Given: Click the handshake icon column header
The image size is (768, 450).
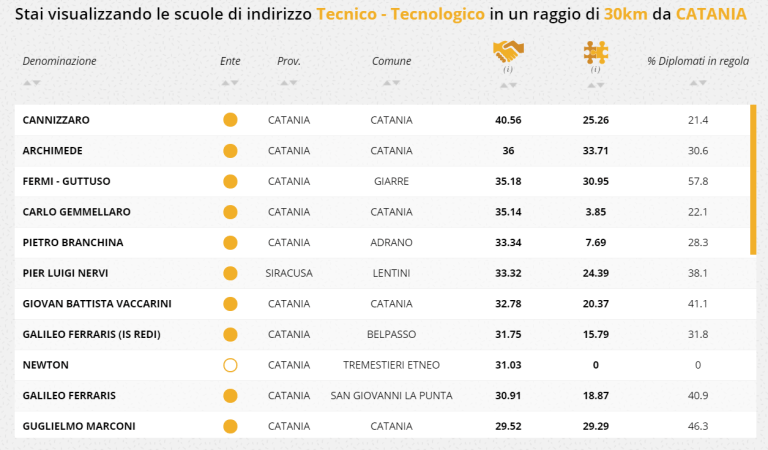Looking at the screenshot, I should tap(508, 51).
